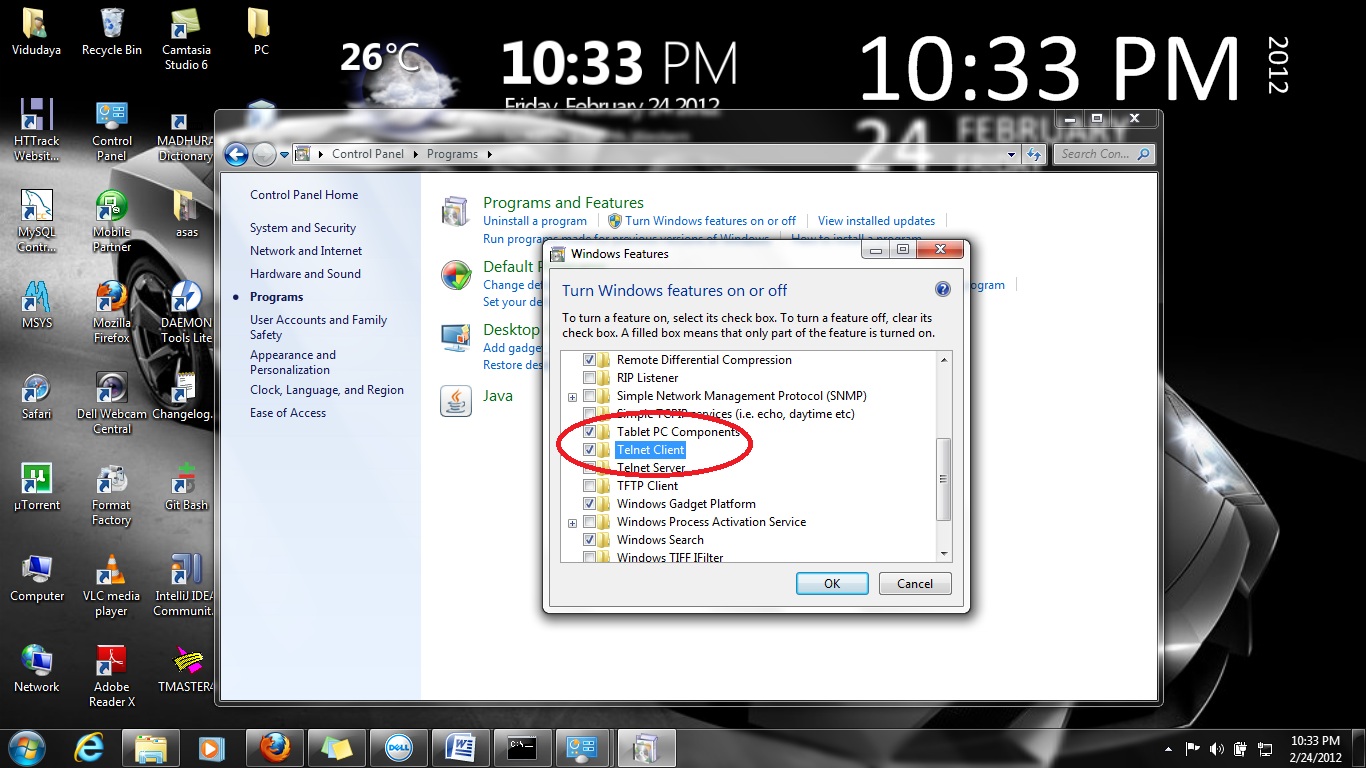Expand Windows Process Activation Service node
The image size is (1366, 768).
pos(572,523)
